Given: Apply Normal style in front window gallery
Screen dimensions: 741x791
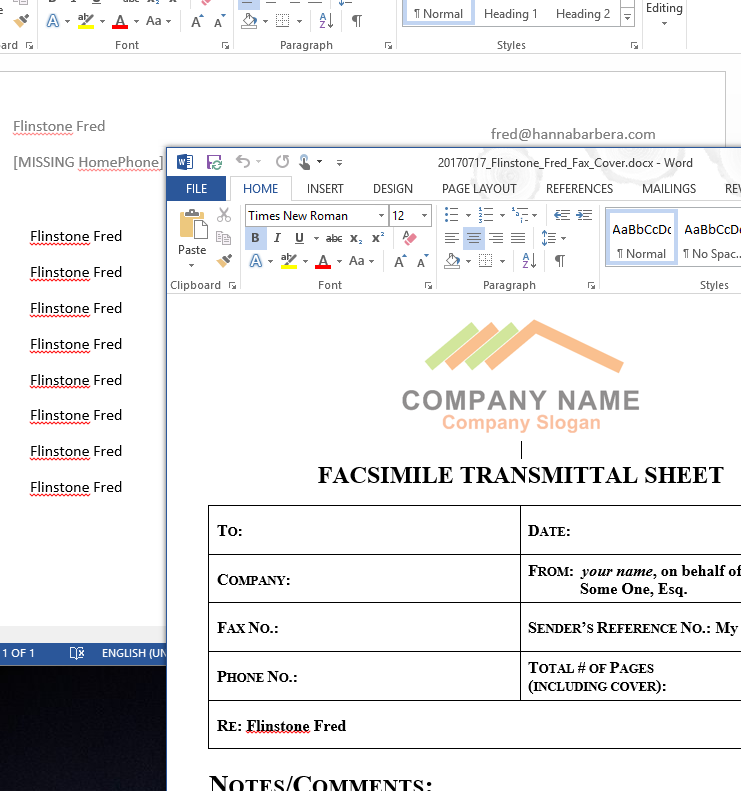Looking at the screenshot, I should click(x=641, y=239).
